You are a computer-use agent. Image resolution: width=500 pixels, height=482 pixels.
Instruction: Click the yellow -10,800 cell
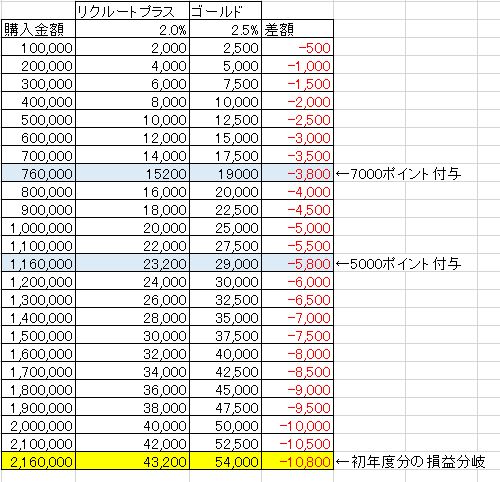(297, 461)
